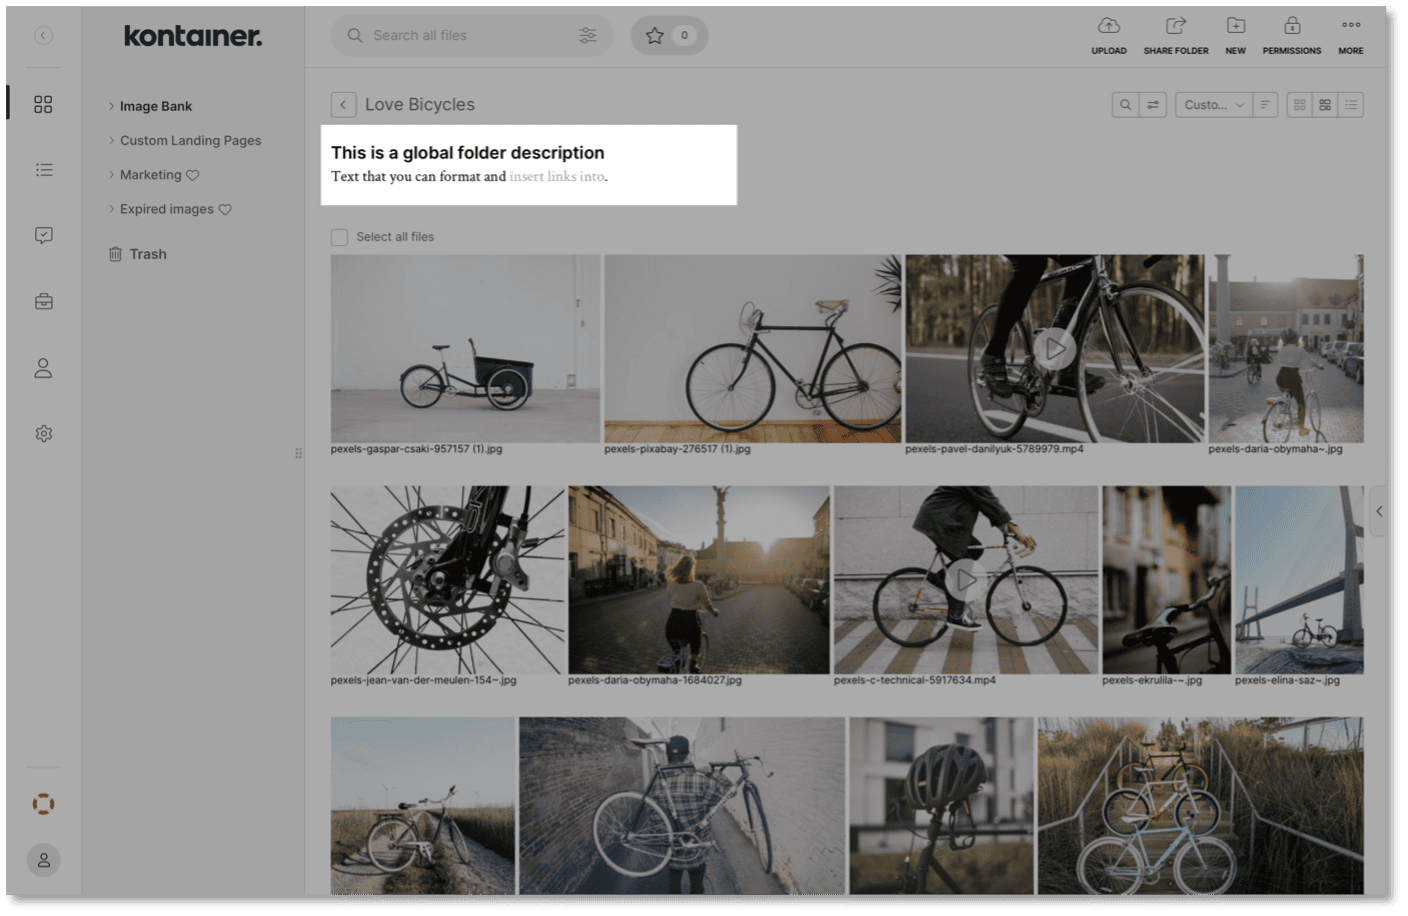Play the pexels-pavel-danilyuk video
Image resolution: width=1408 pixels, height=916 pixels.
coord(1054,349)
